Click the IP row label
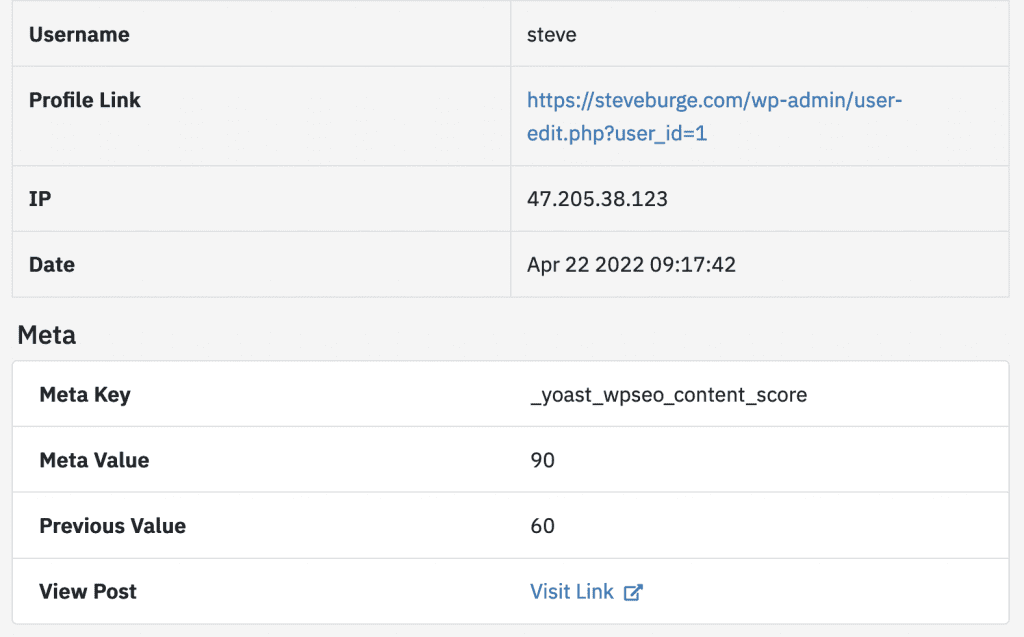The image size is (1024, 637). (40, 199)
